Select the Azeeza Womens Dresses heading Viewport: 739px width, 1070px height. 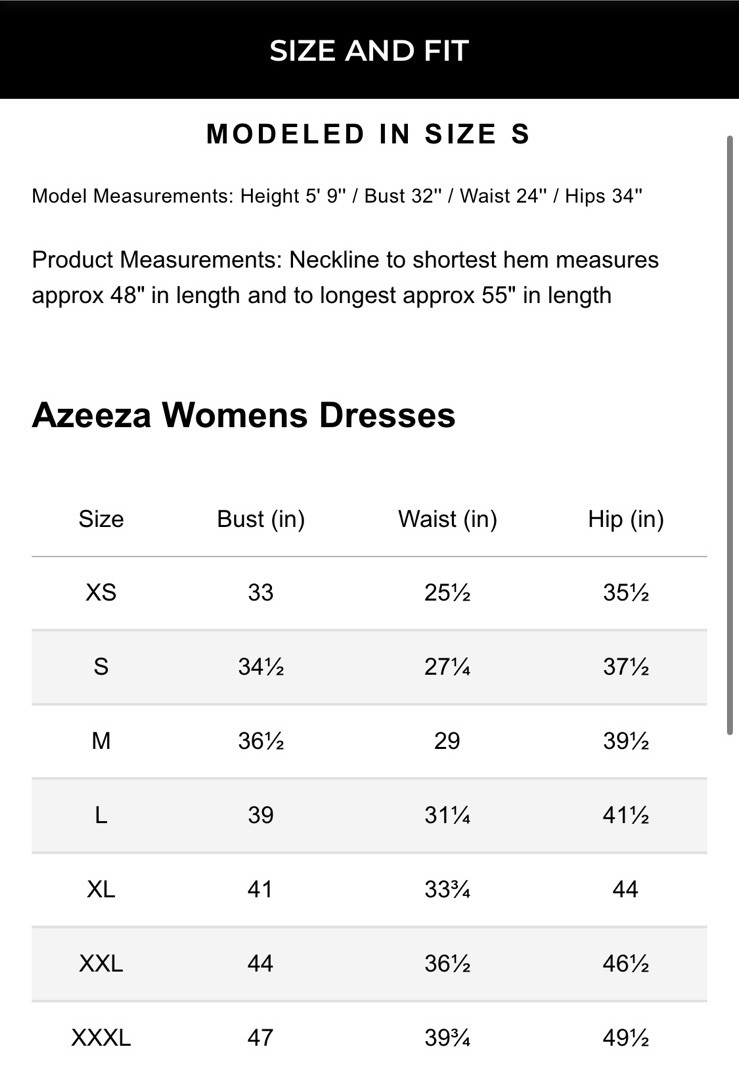243,415
